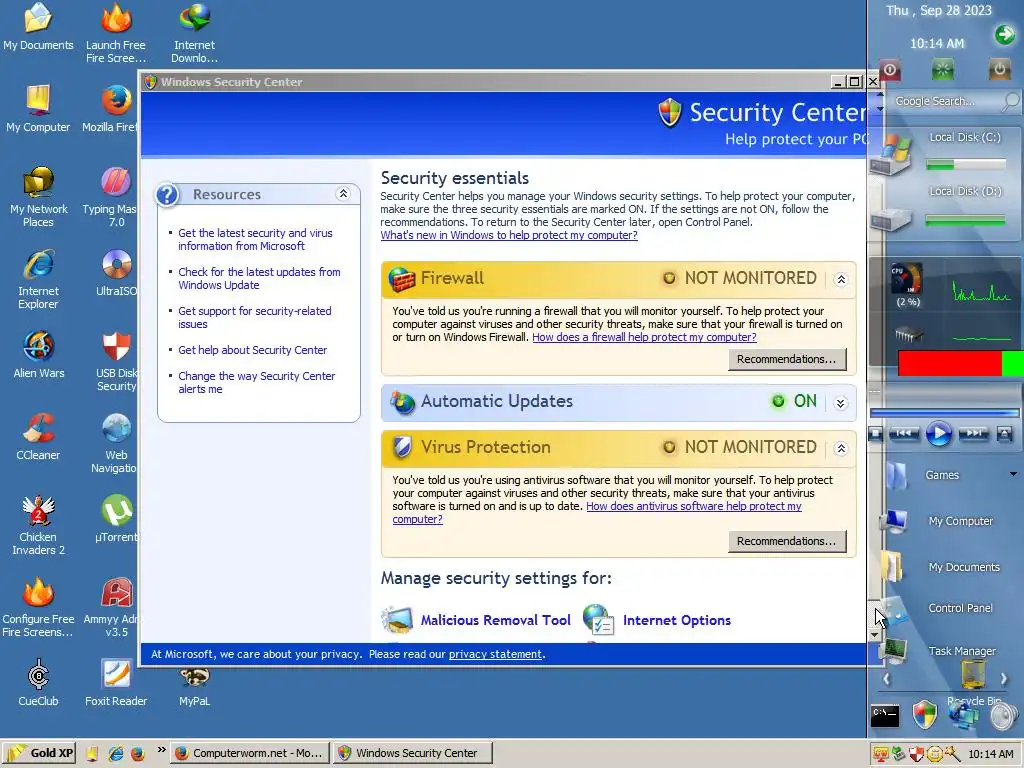1024x768 pixels.
Task: Open Internet Options icon in Security Center
Action: [x=598, y=620]
